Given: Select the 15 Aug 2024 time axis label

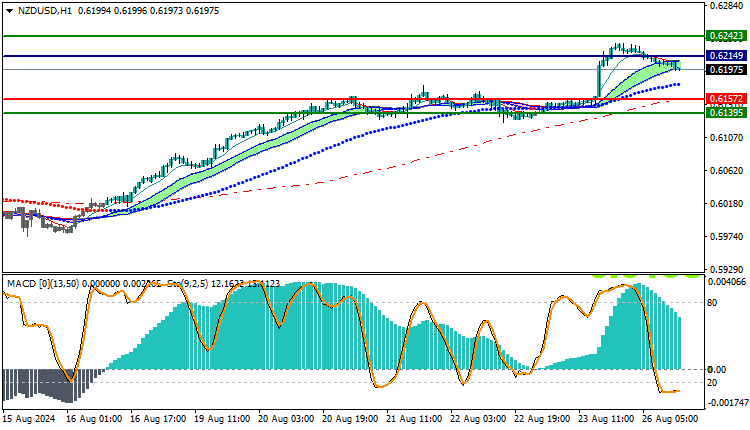Looking at the screenshot, I should point(29,419).
